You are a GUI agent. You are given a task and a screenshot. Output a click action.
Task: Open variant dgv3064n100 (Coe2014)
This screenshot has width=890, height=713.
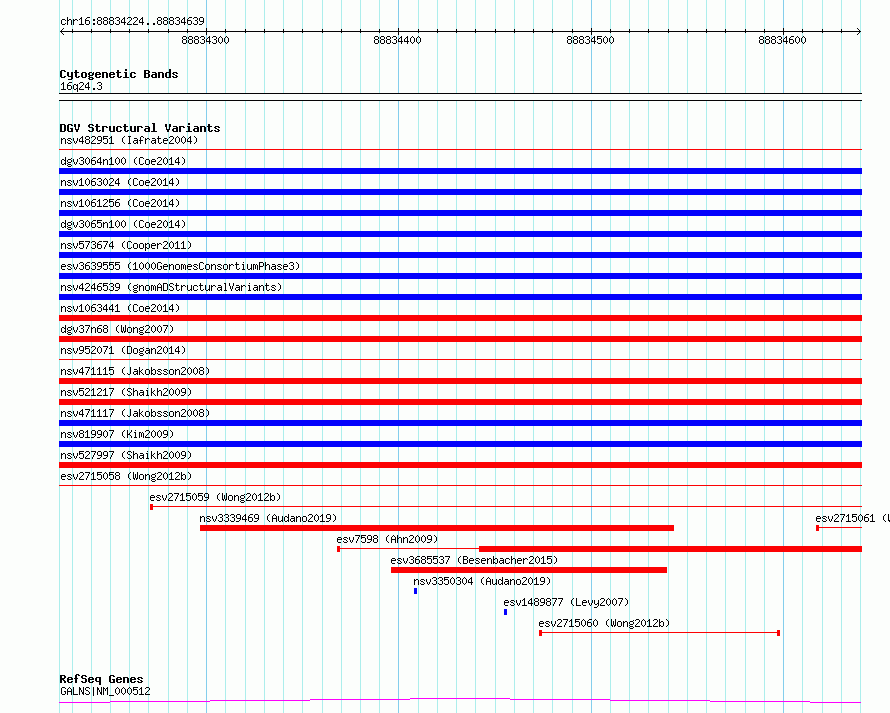(123, 161)
